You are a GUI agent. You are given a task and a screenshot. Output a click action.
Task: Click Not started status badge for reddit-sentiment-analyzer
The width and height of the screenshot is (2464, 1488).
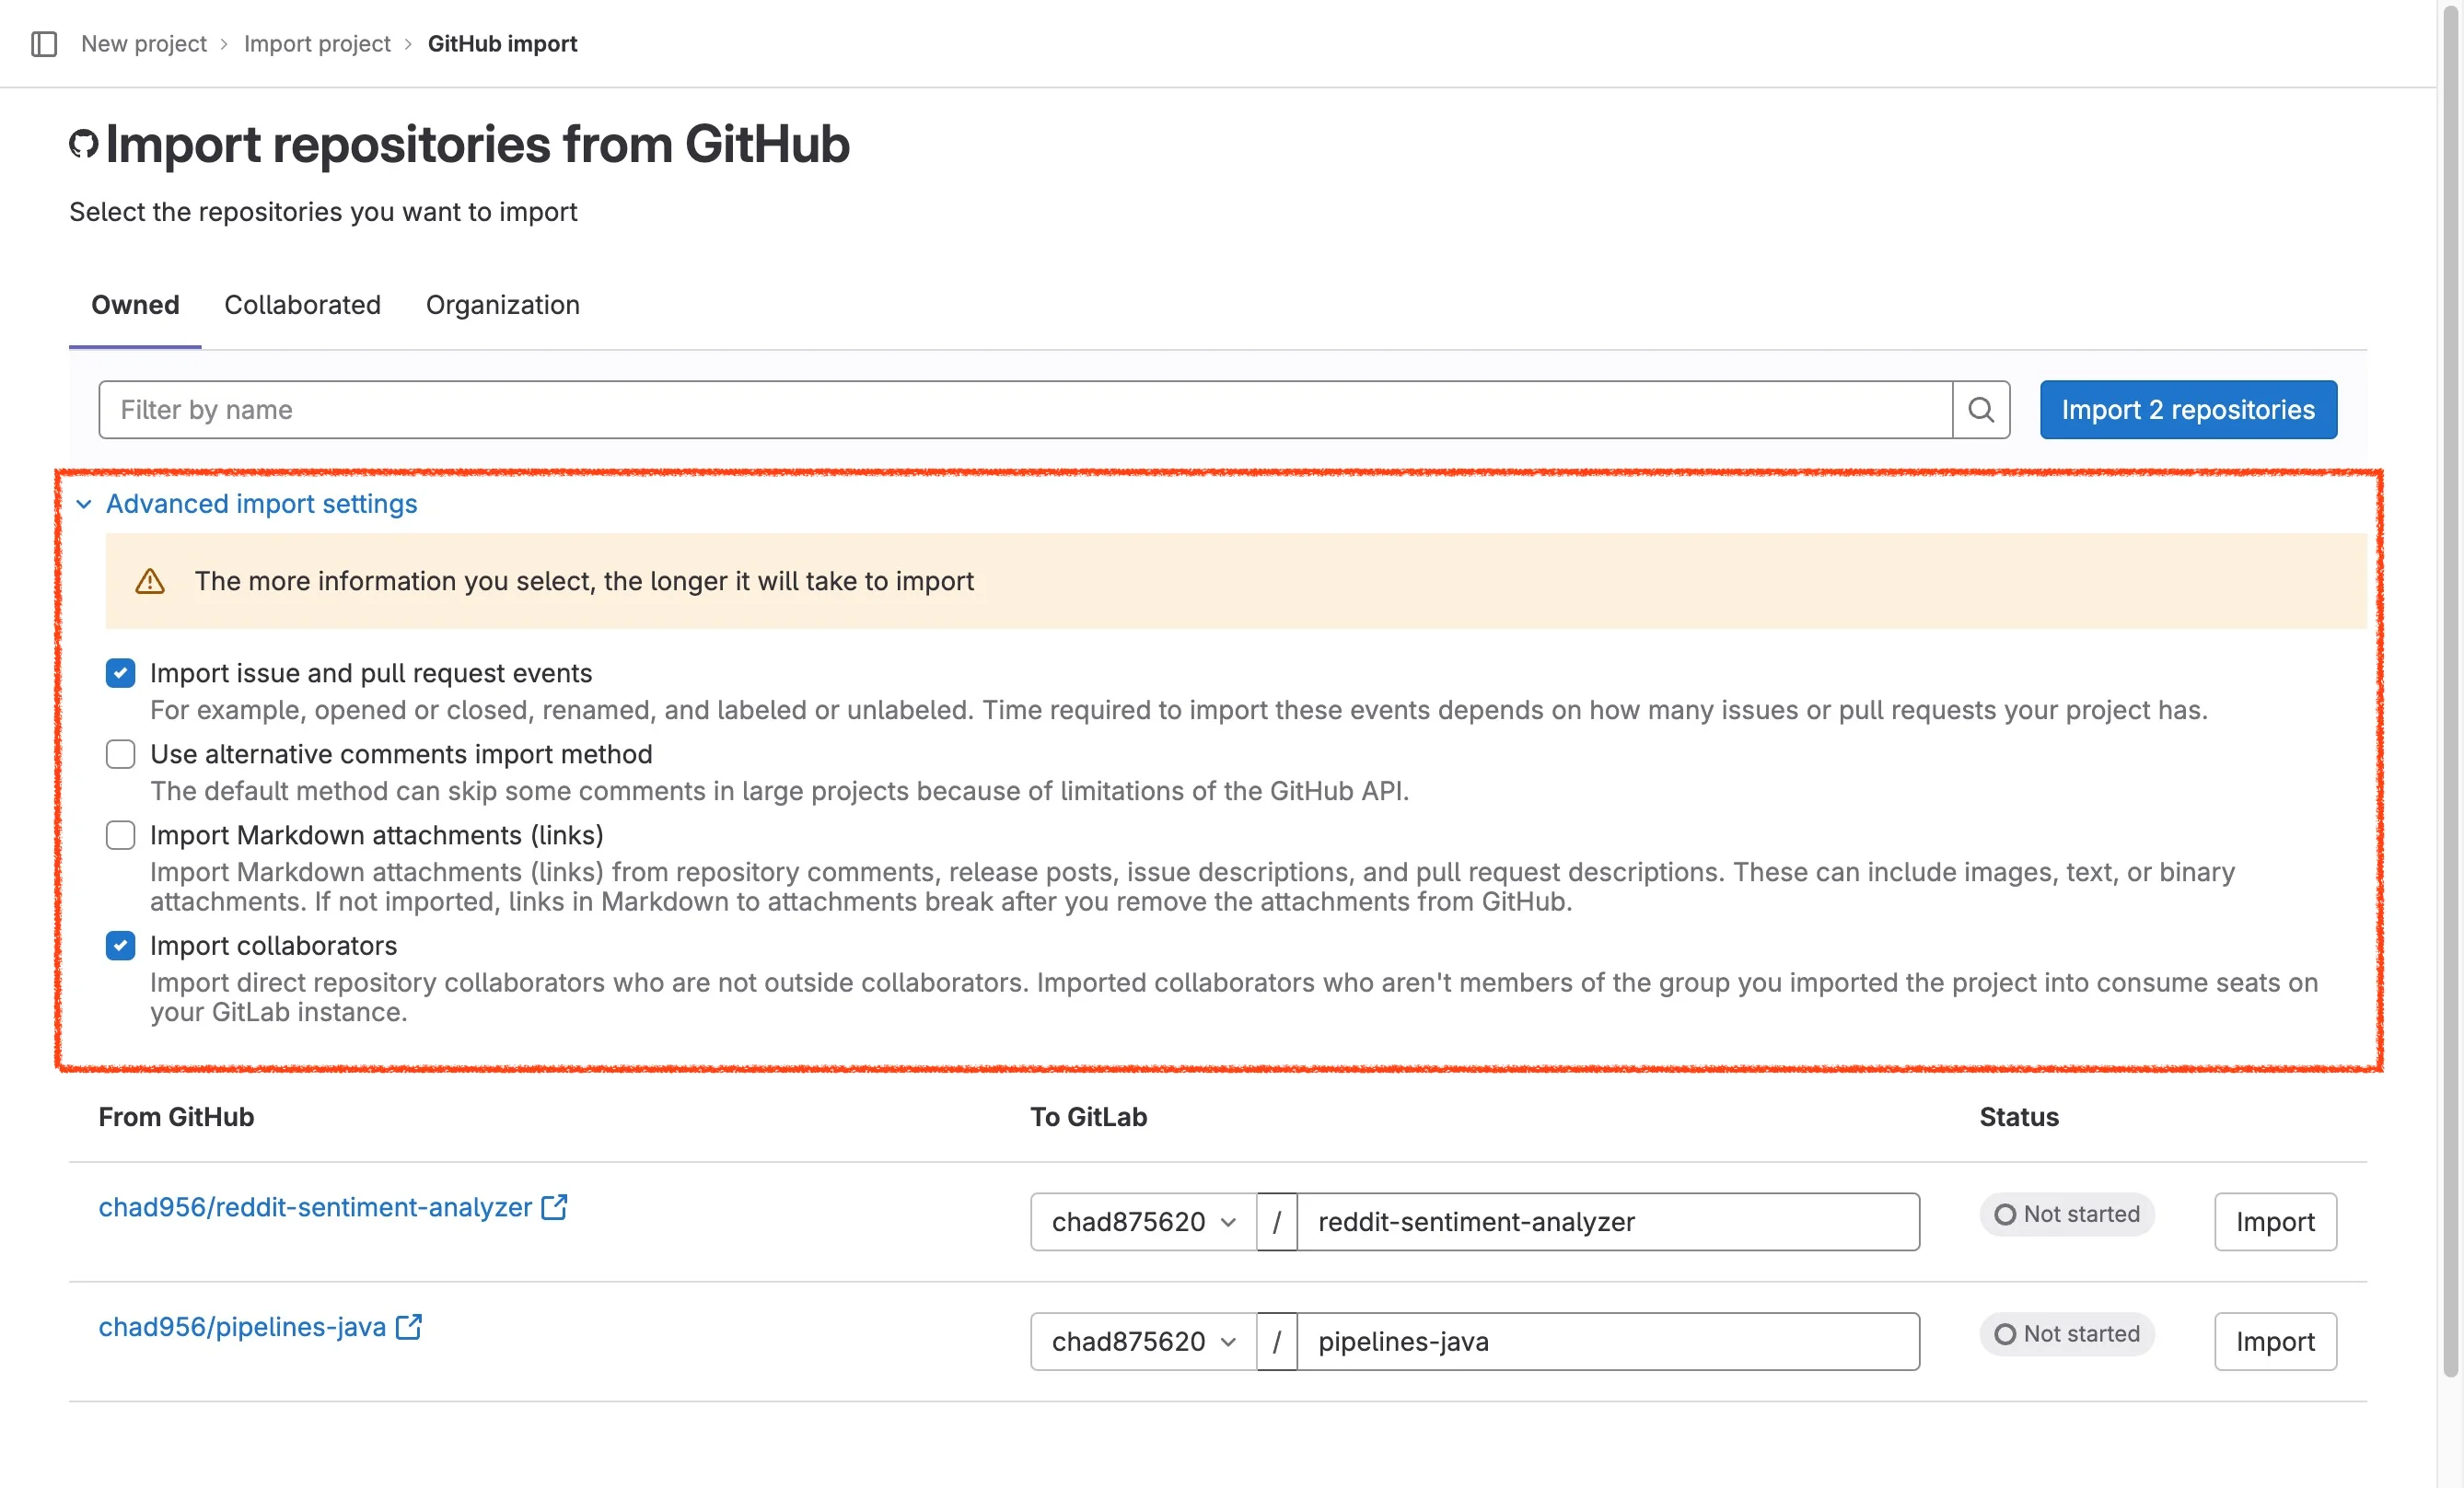pyautogui.click(x=2066, y=1214)
